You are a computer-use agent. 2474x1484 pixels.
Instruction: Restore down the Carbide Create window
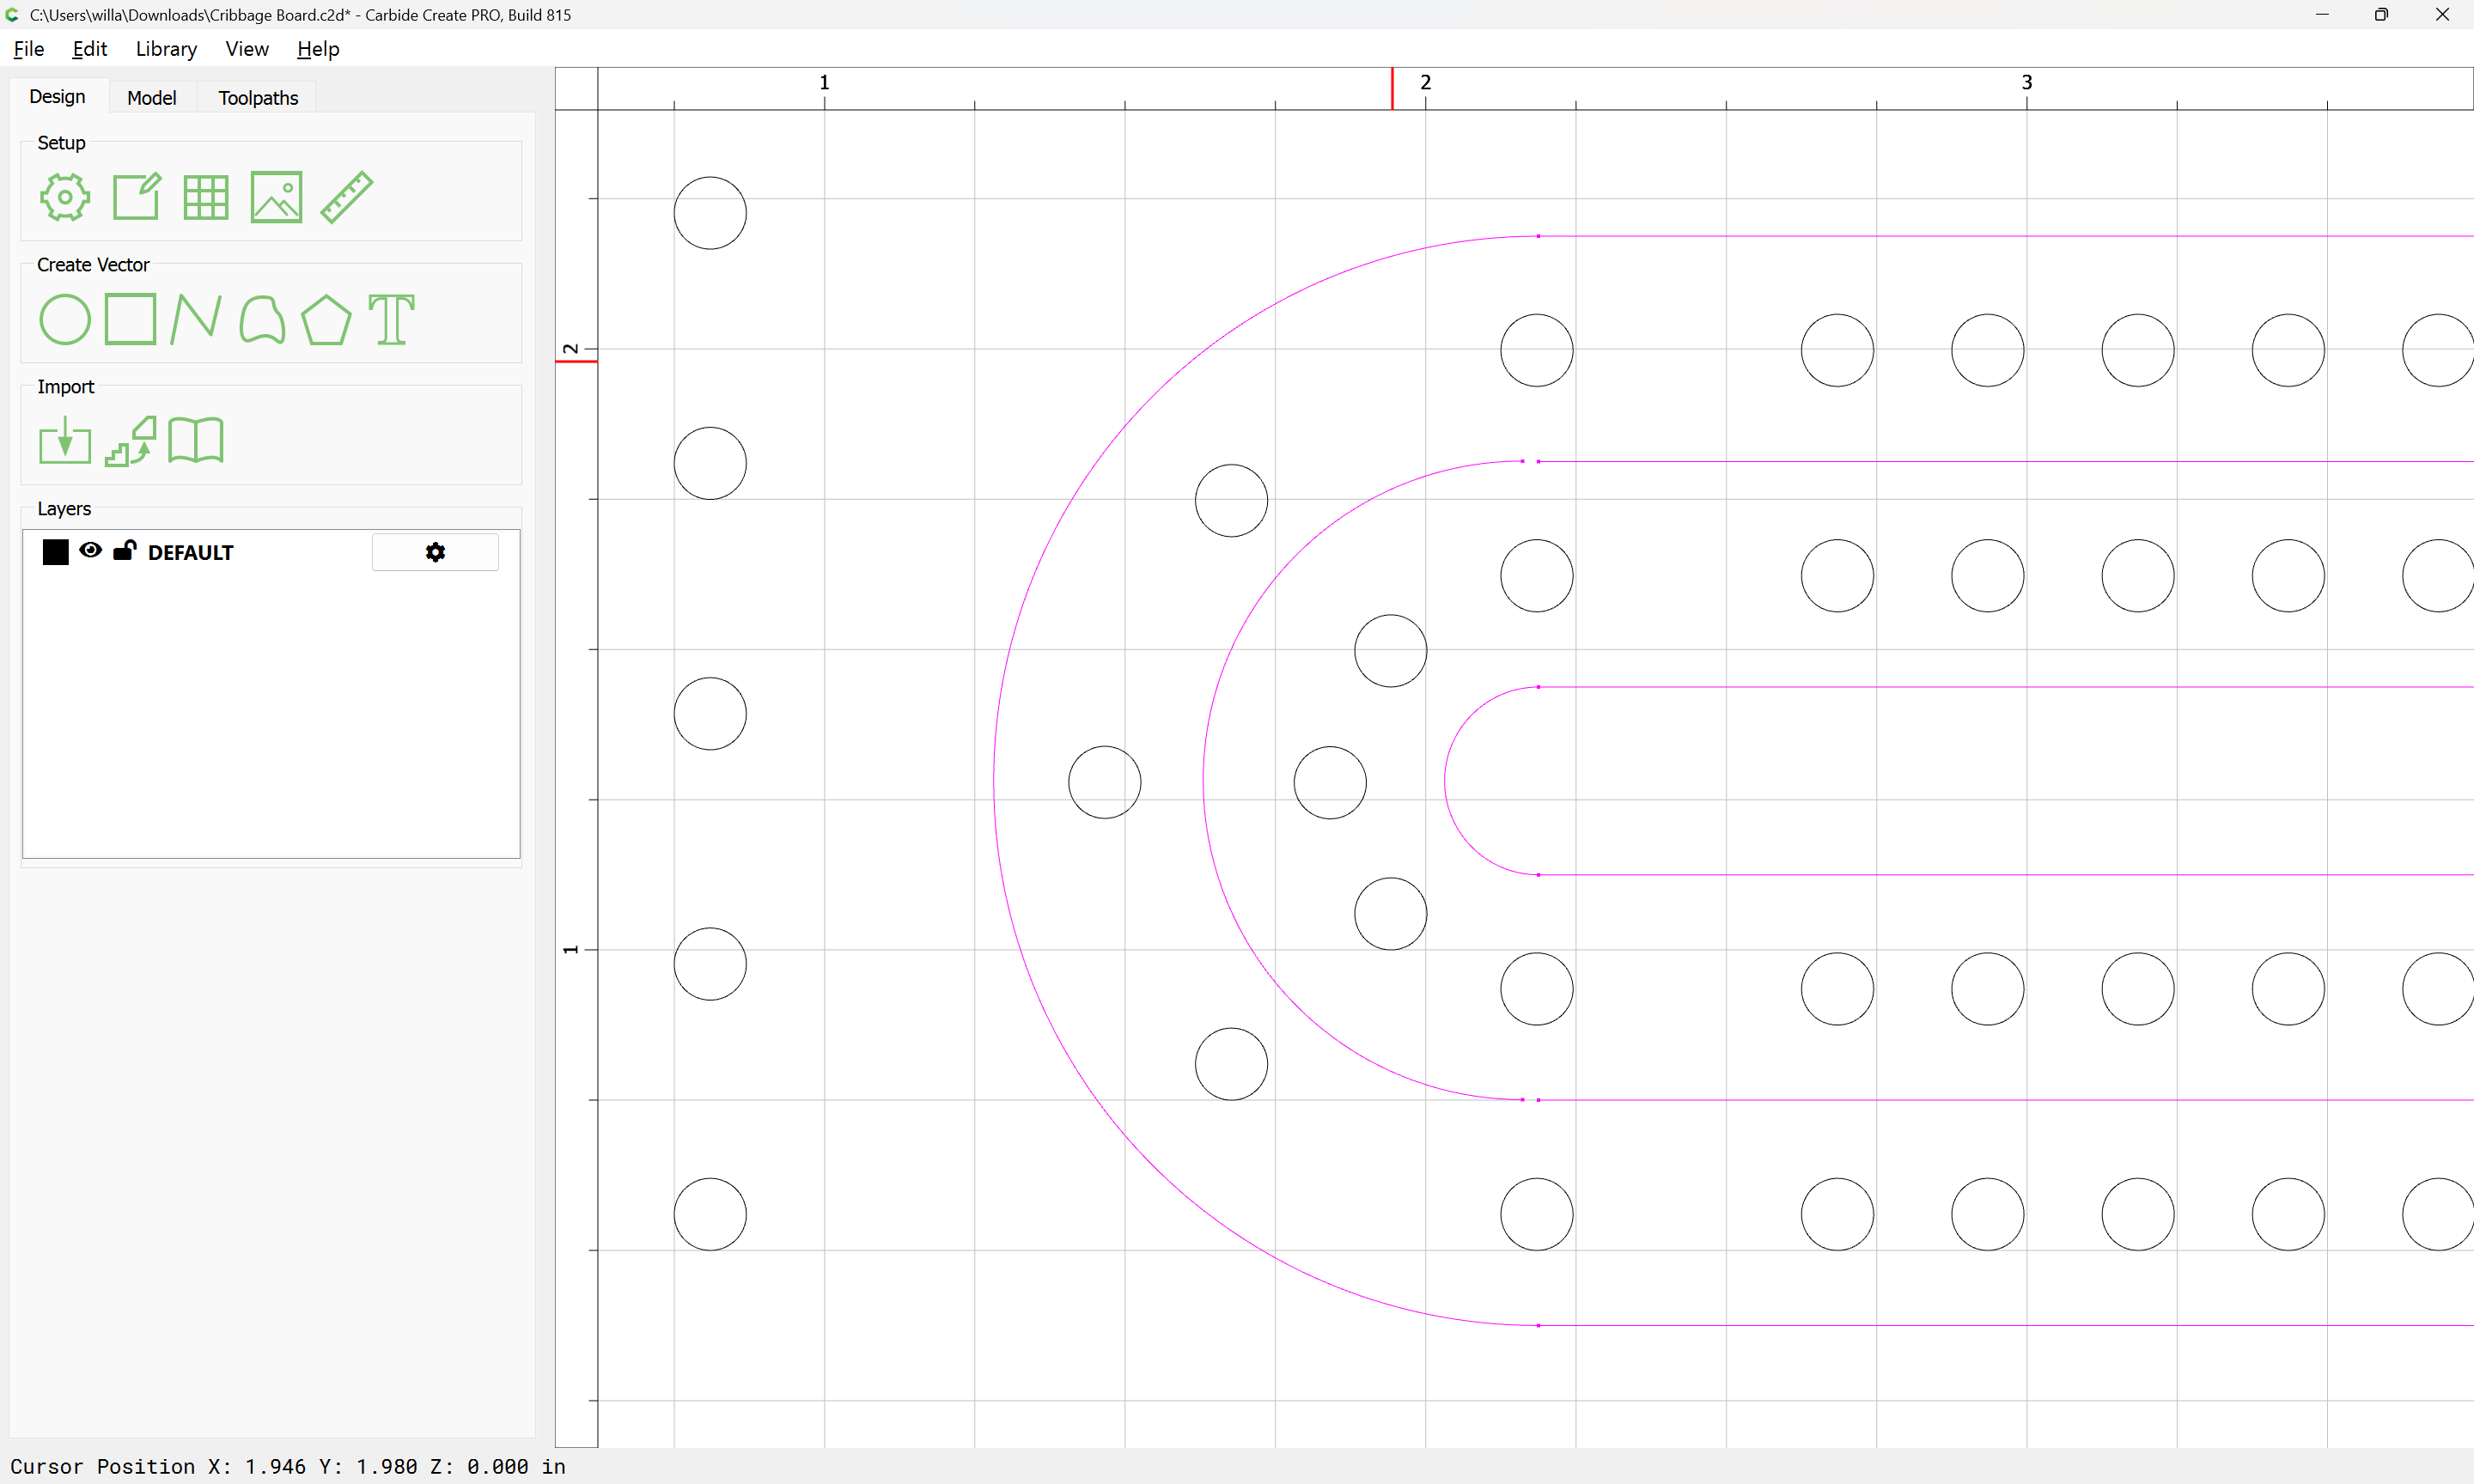click(2382, 15)
